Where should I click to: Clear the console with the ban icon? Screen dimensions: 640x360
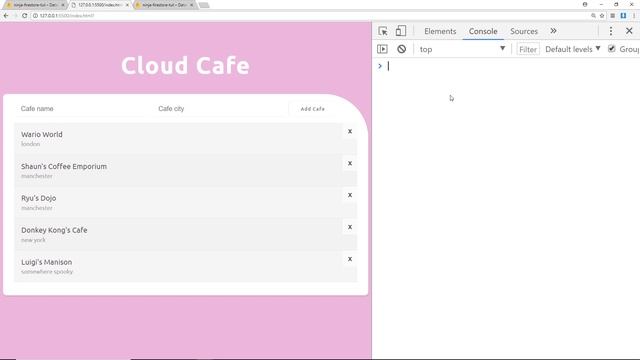click(x=402, y=49)
